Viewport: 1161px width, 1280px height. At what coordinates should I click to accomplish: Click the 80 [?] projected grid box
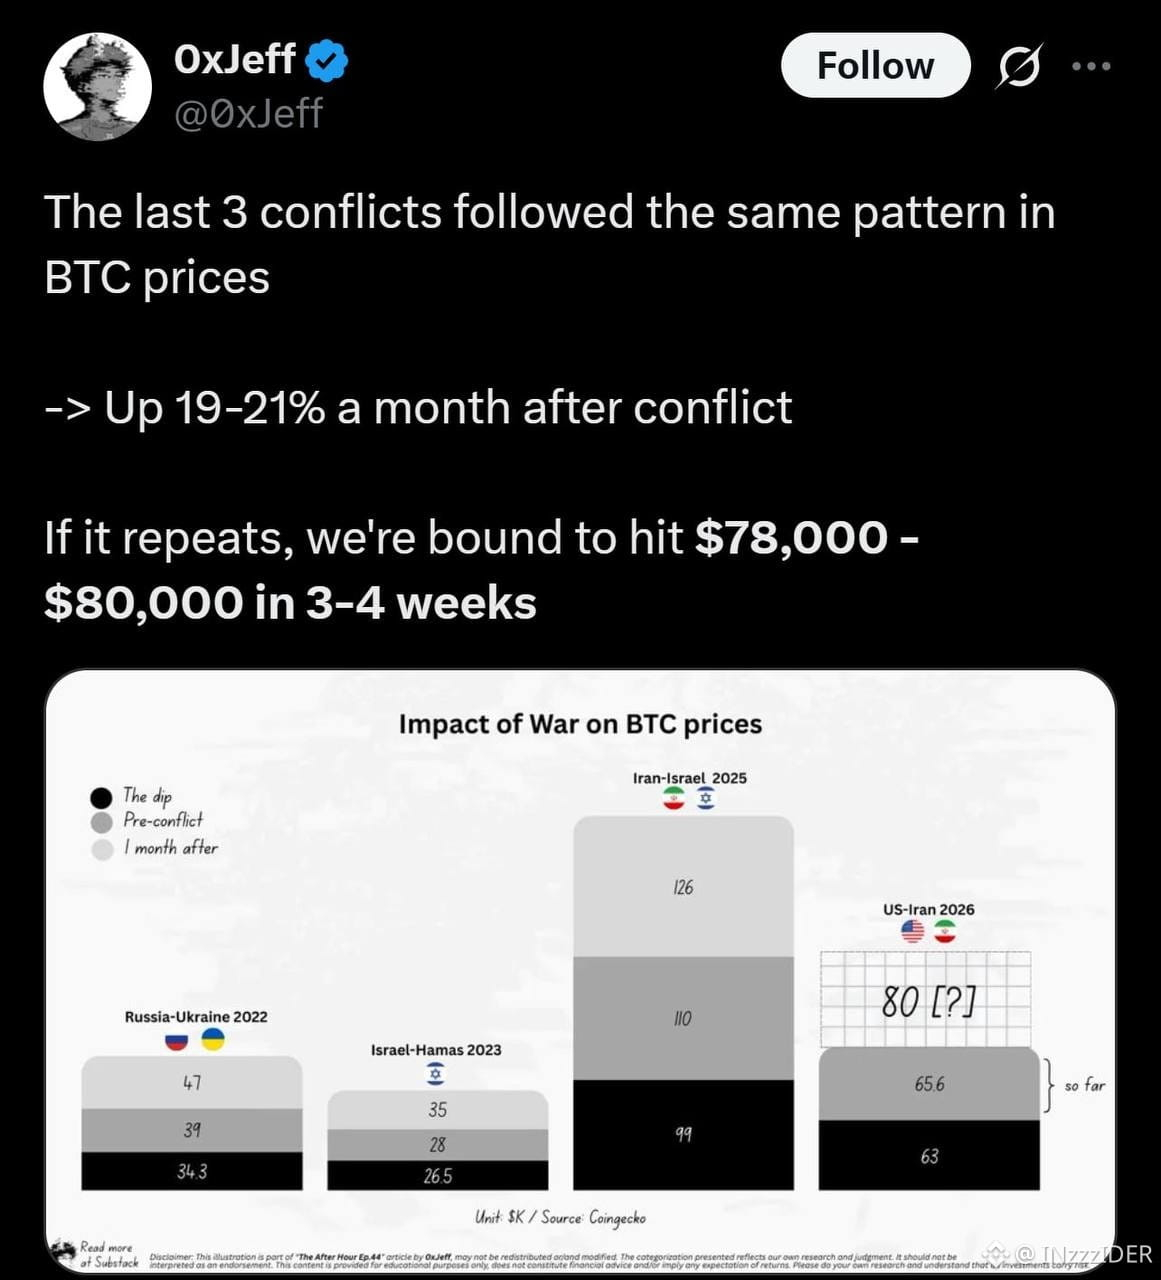[x=926, y=999]
